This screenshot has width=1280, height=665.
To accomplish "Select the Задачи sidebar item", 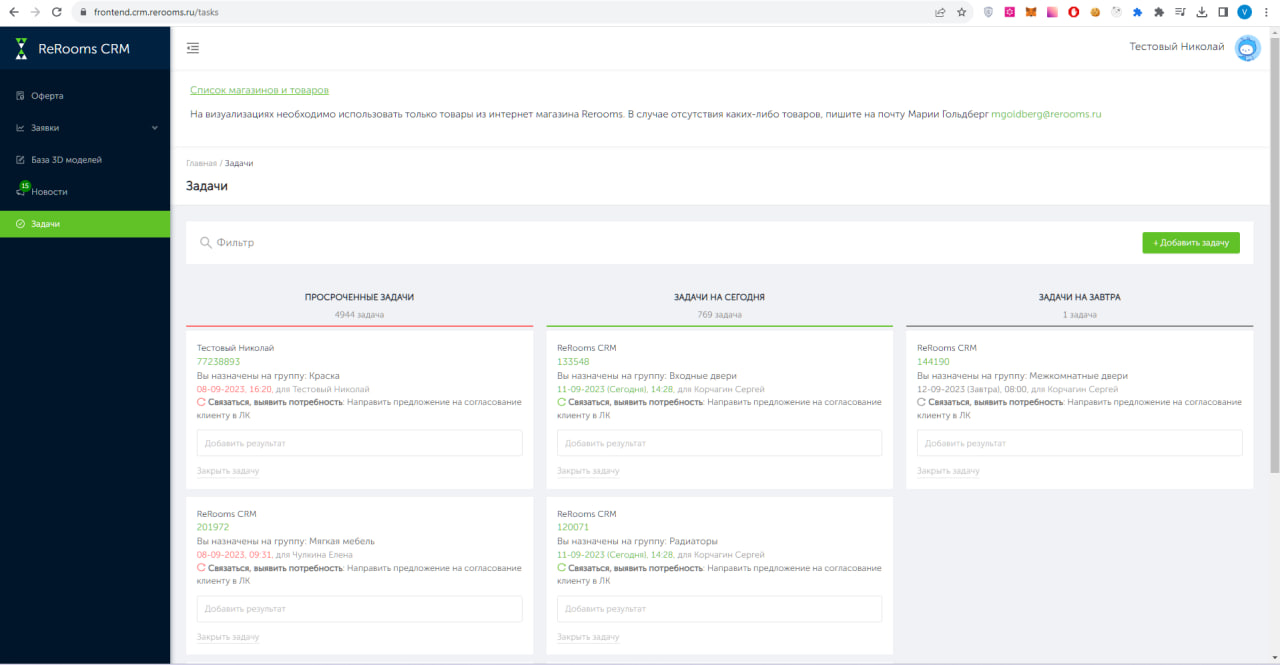I will tap(85, 224).
